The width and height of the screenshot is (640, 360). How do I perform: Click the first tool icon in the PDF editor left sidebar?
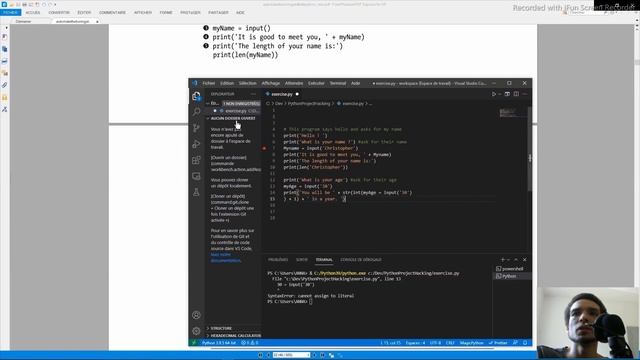tap(4, 37)
